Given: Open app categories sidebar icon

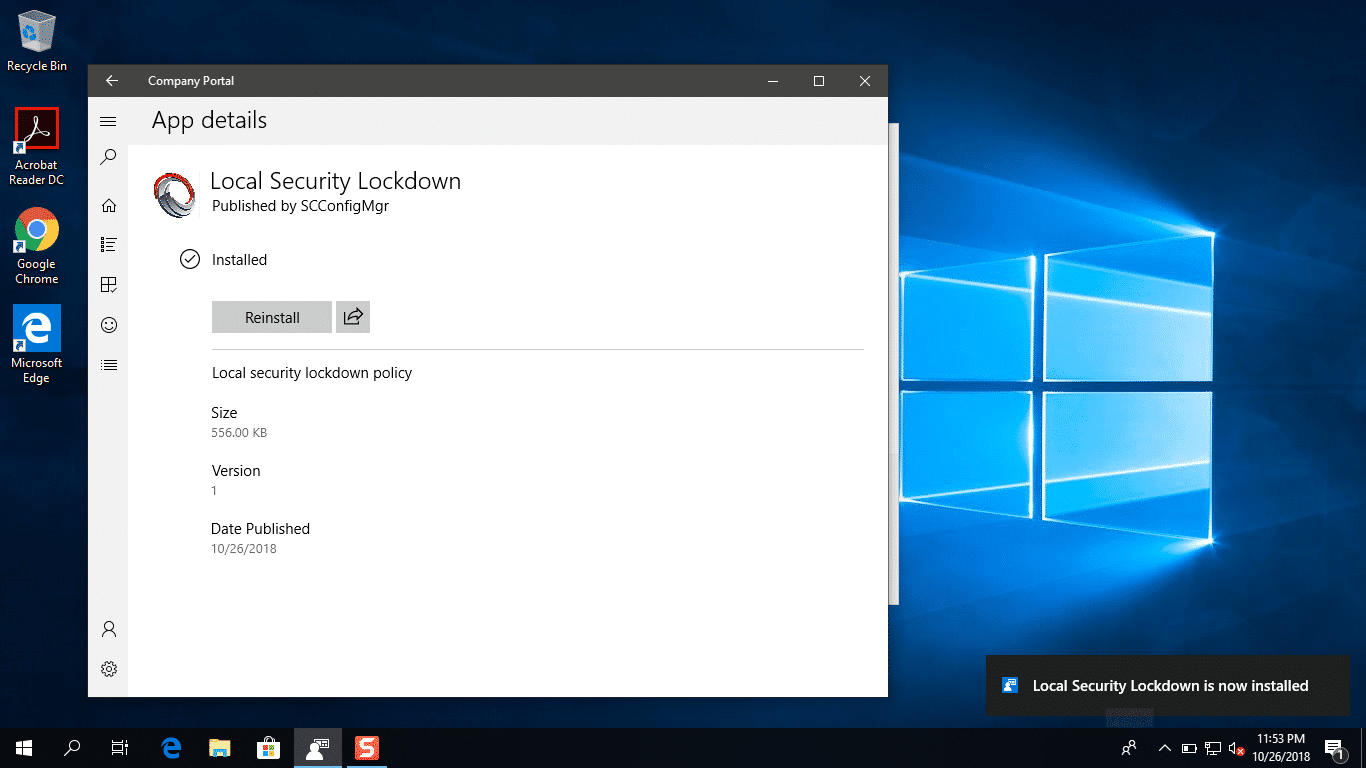Looking at the screenshot, I should click(x=109, y=285).
